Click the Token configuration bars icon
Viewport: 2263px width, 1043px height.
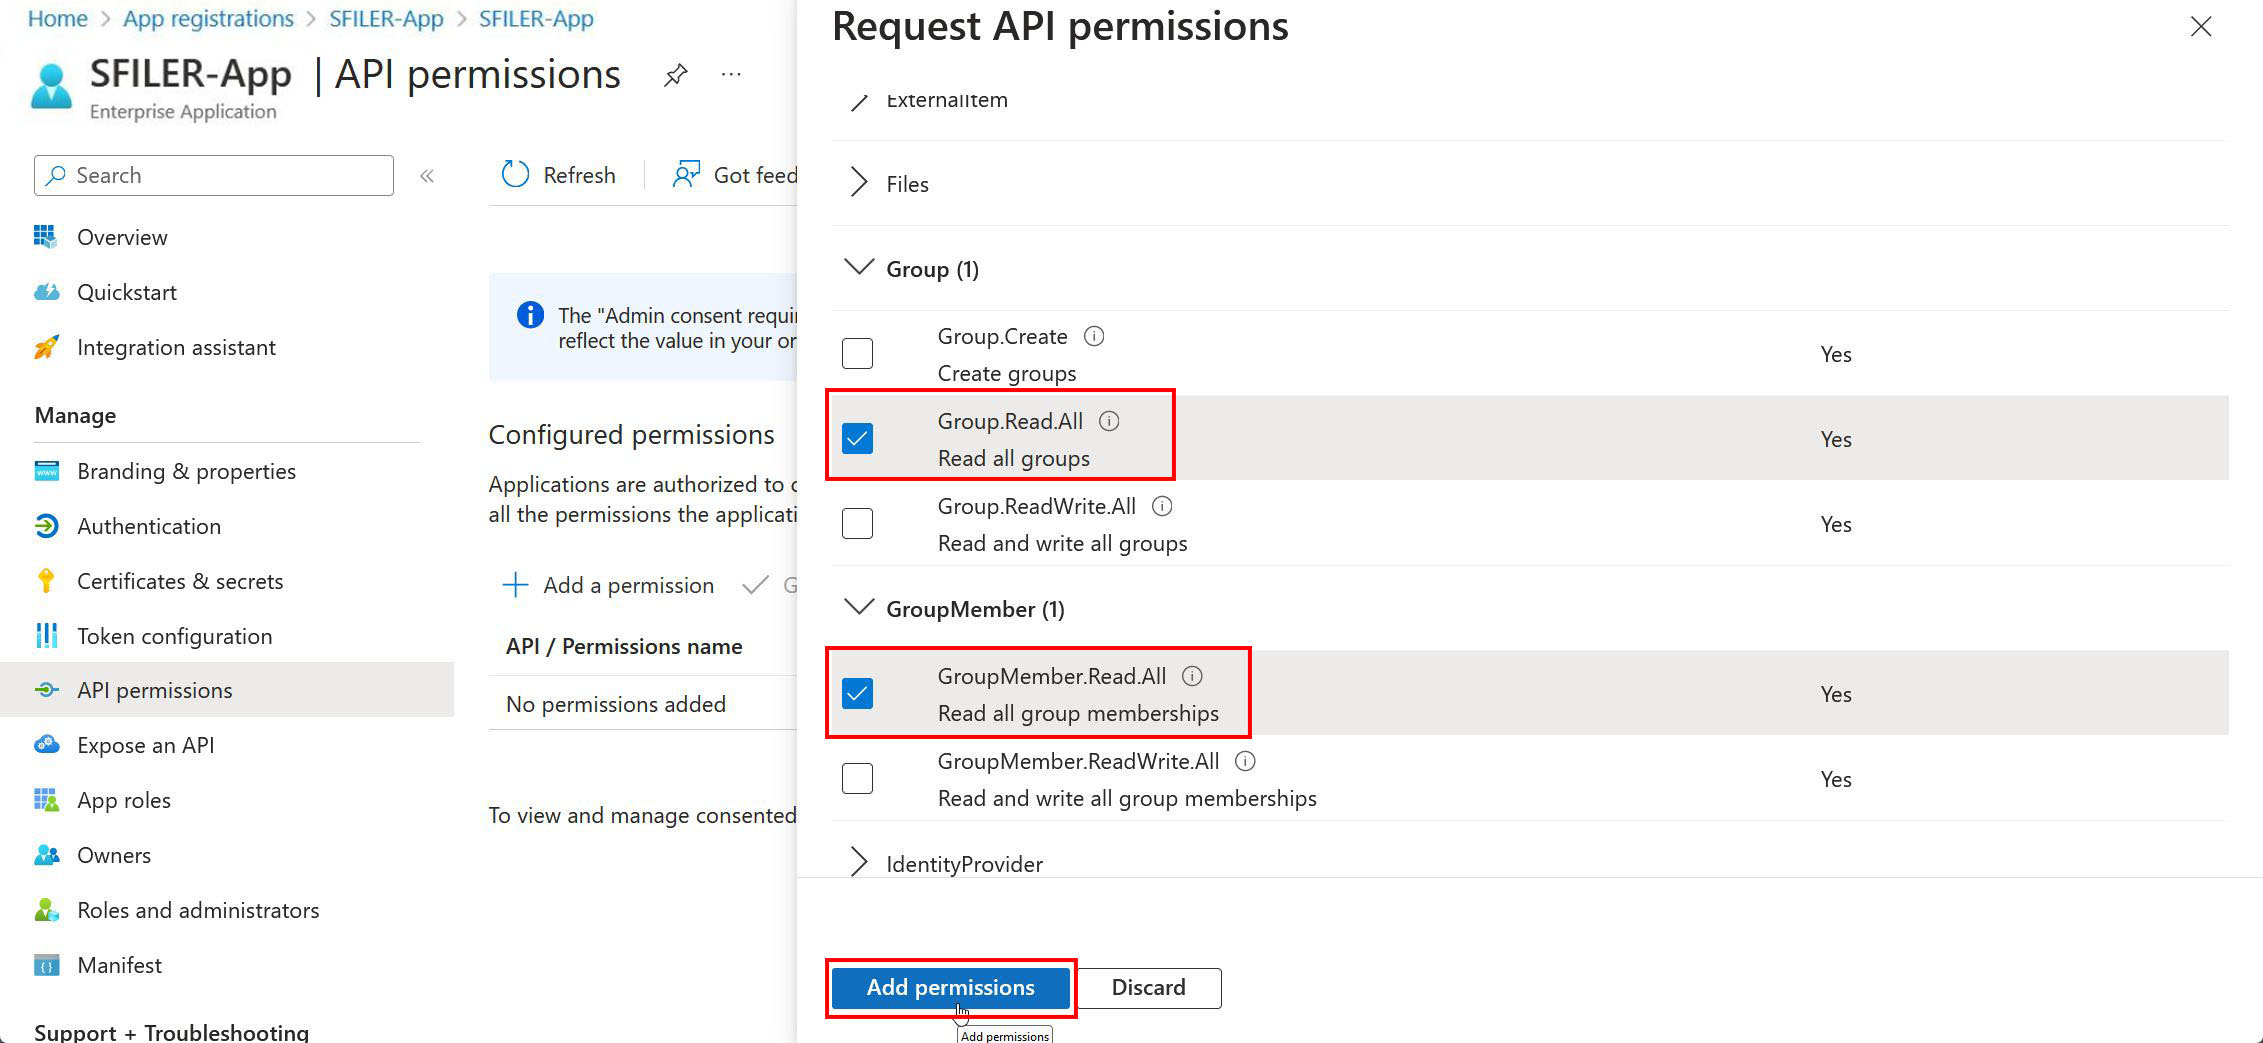pos(46,636)
